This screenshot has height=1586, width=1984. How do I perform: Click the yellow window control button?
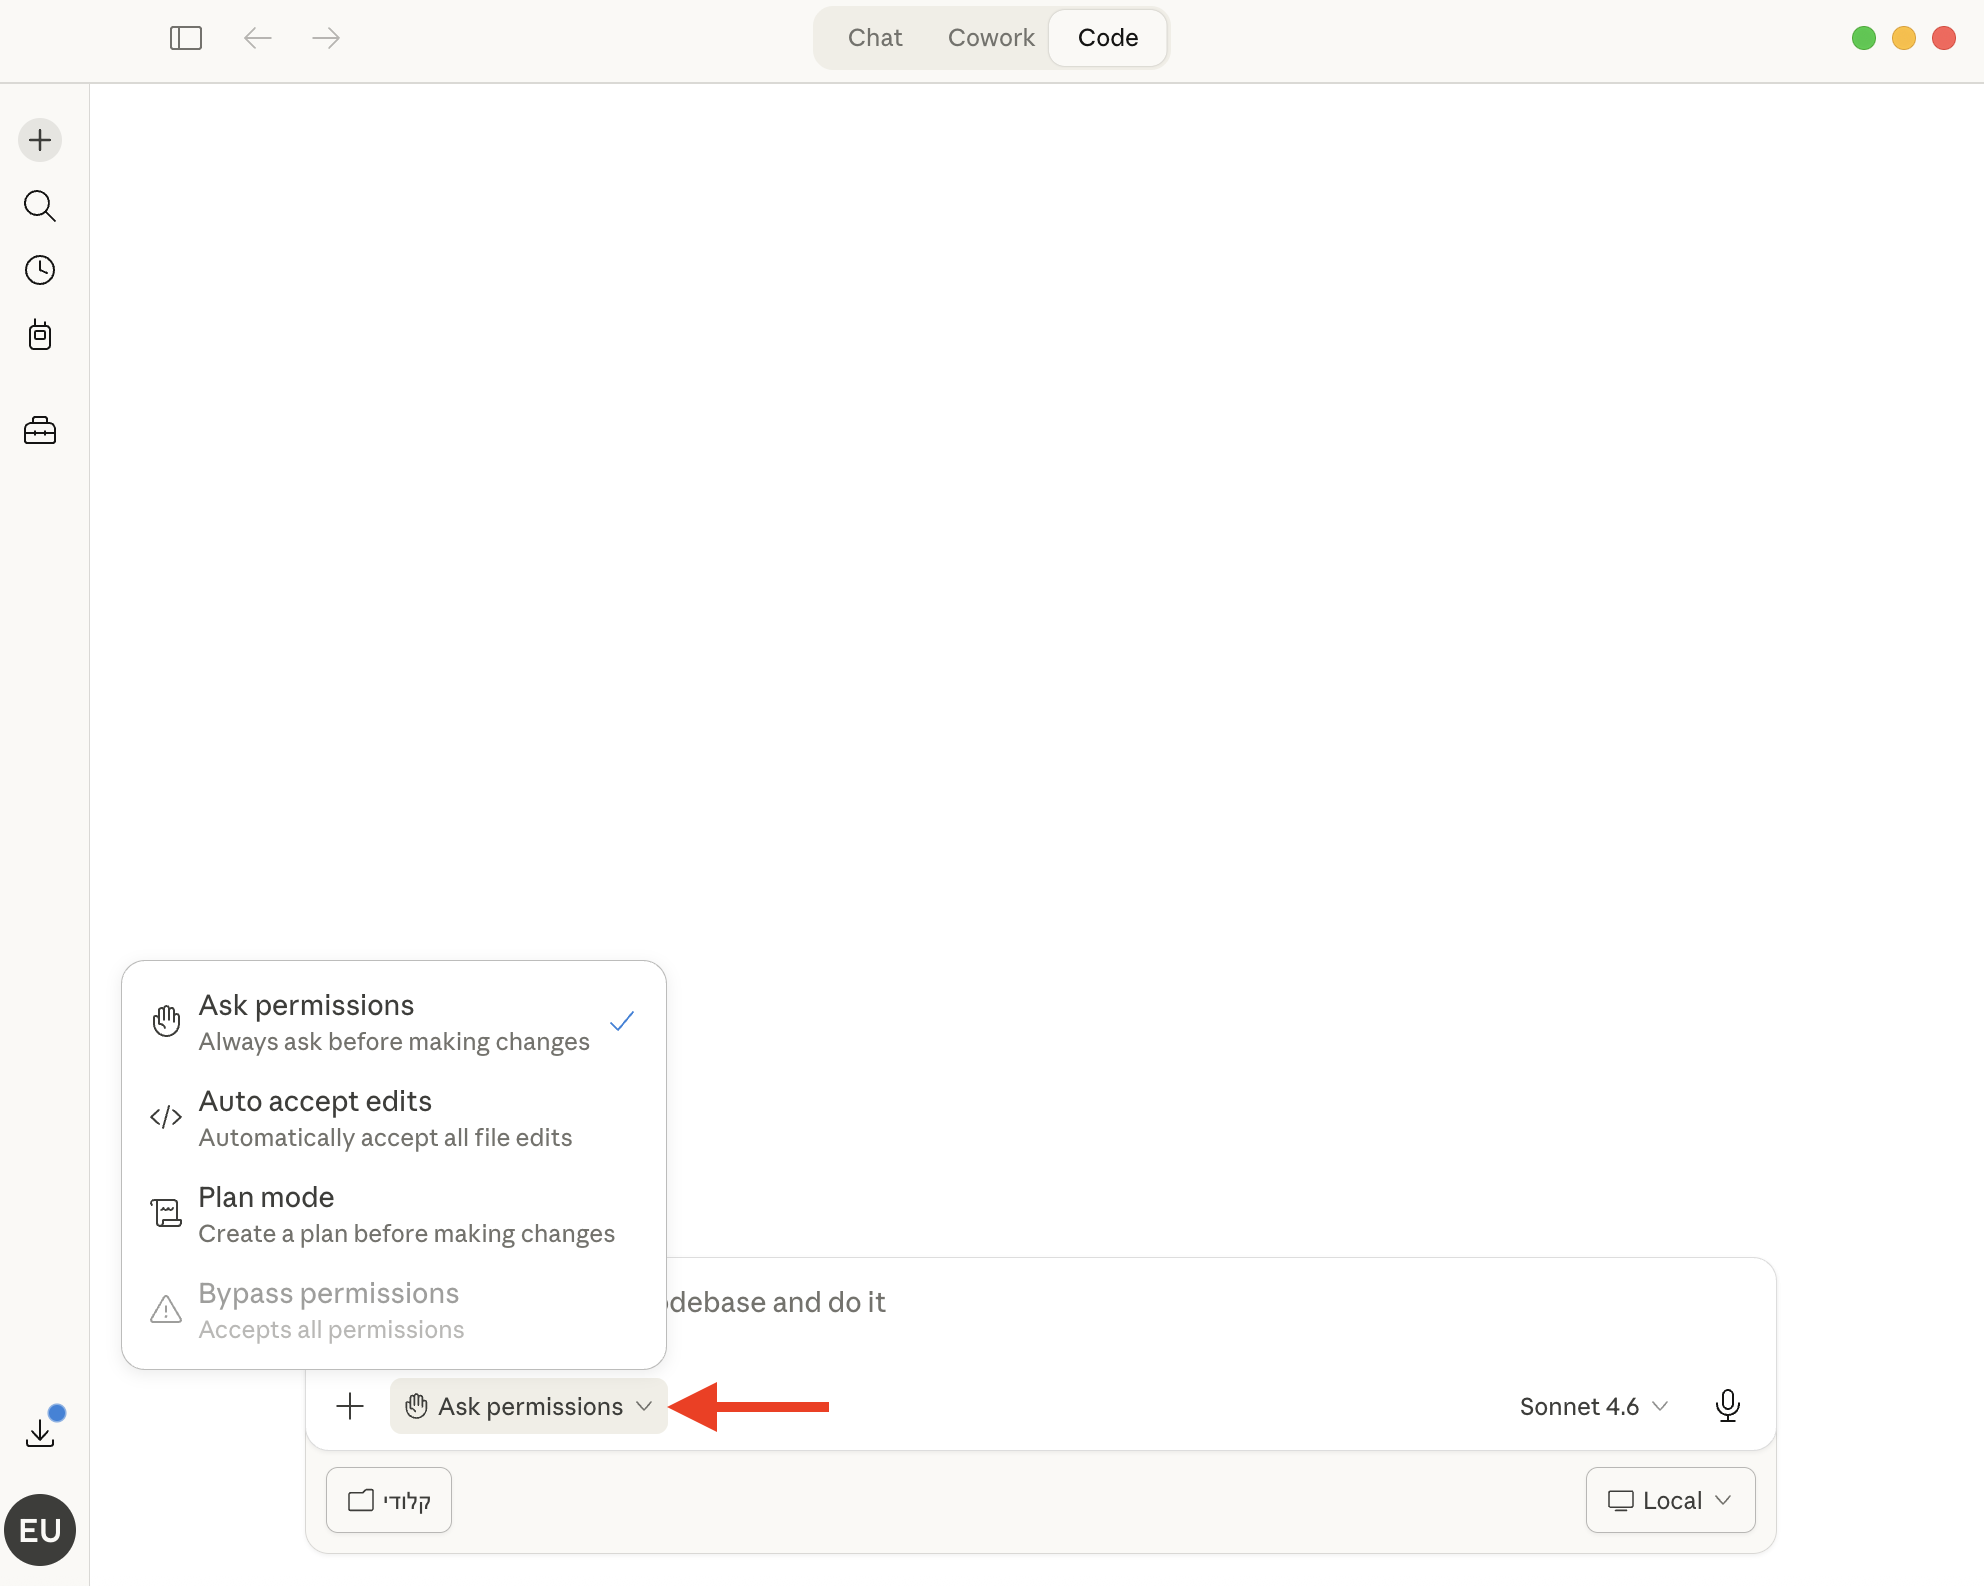(1904, 38)
